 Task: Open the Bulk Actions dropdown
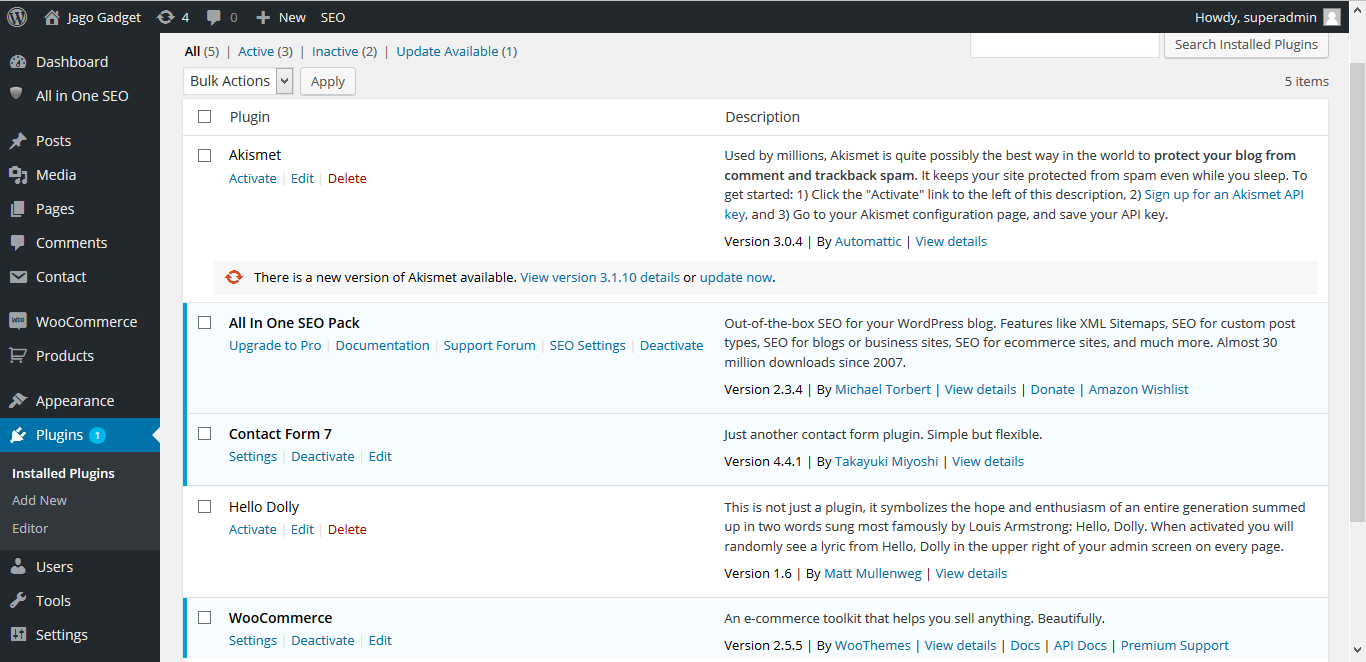pos(238,81)
